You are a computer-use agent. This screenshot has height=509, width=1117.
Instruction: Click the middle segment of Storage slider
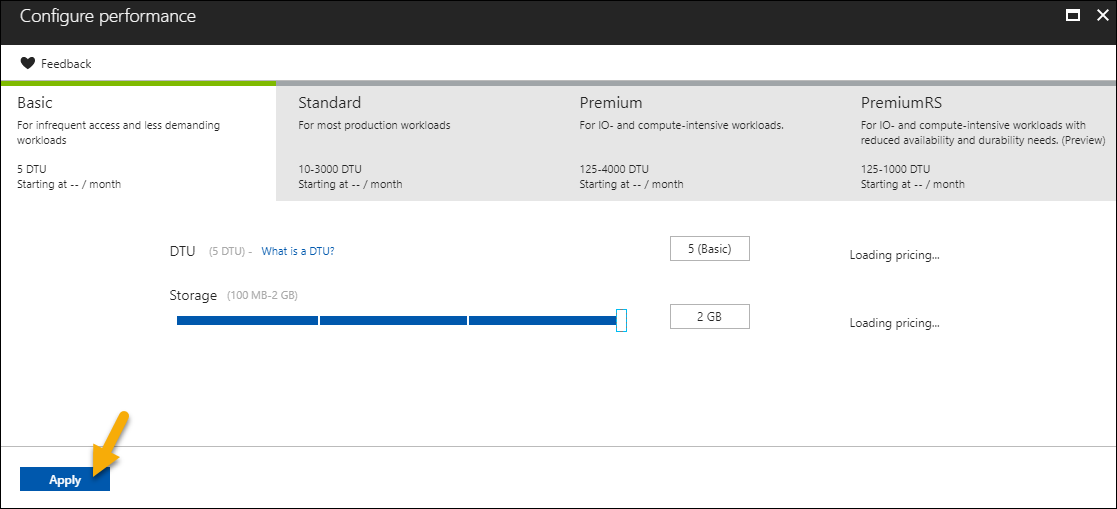click(x=393, y=320)
